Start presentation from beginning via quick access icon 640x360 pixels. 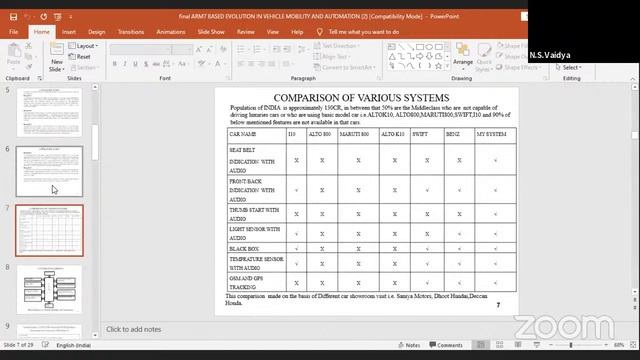58,17
